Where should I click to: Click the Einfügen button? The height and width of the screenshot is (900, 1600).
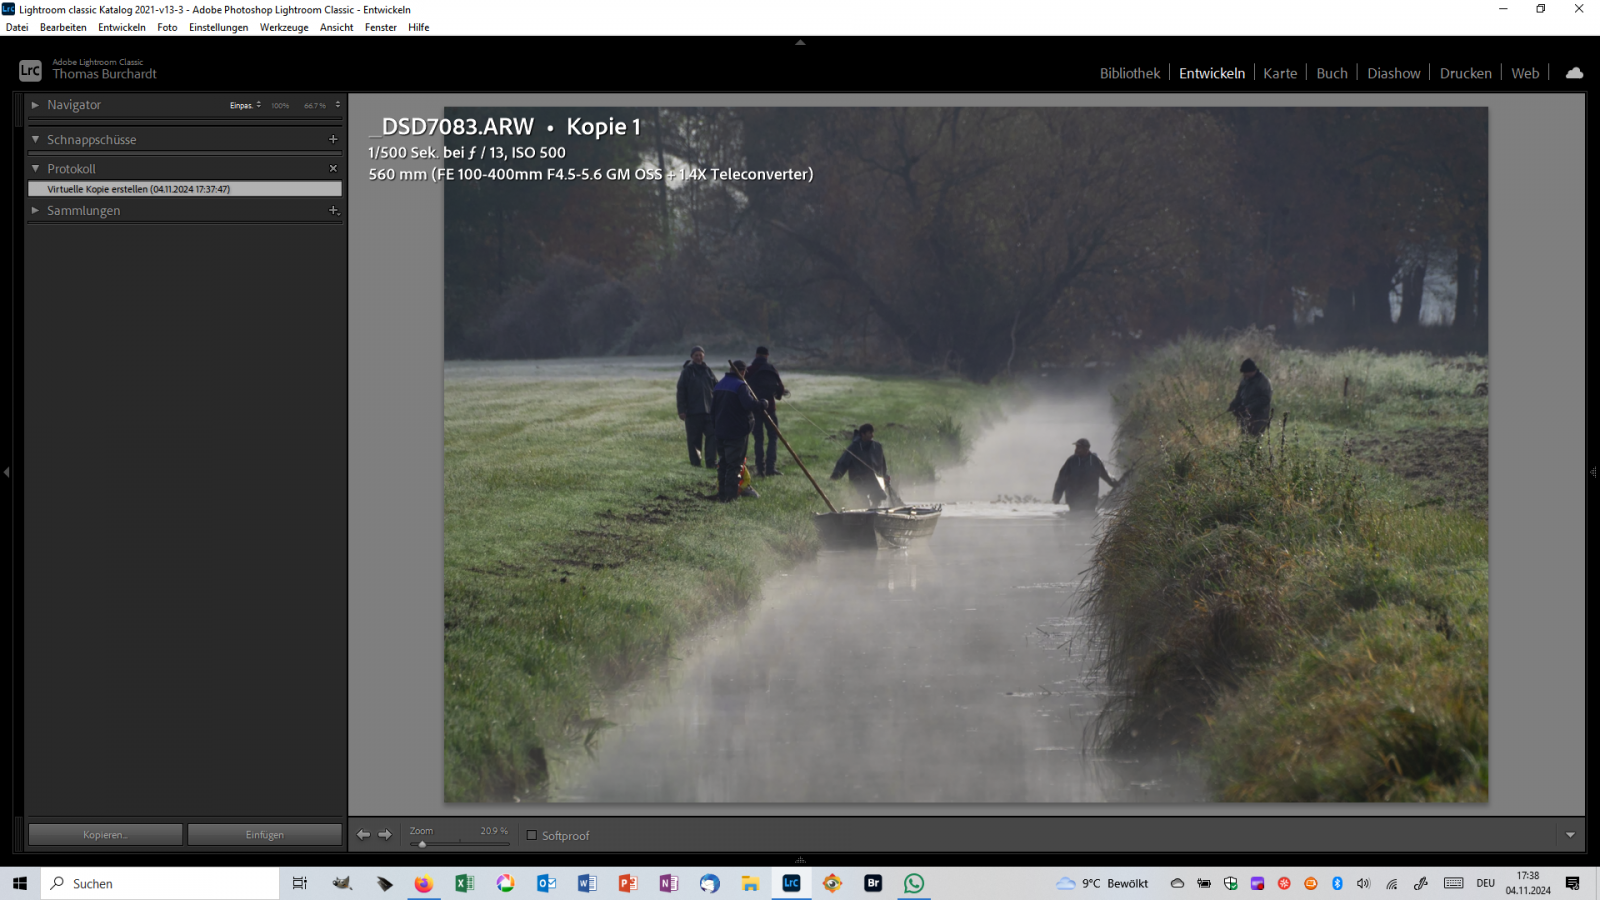[265, 834]
